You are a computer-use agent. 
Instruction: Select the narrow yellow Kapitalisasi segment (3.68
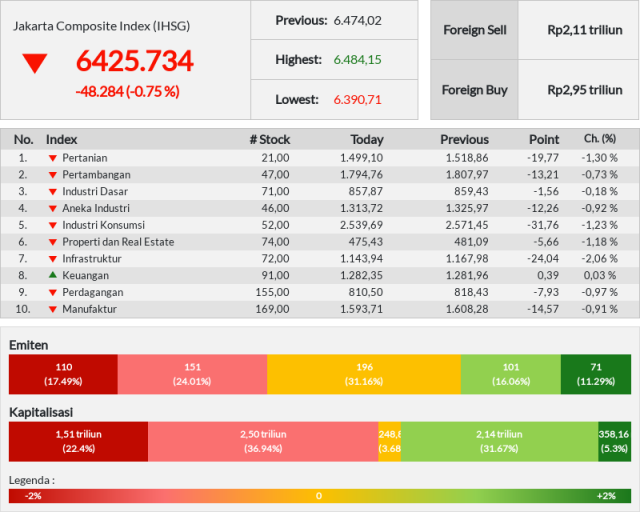[x=389, y=441]
